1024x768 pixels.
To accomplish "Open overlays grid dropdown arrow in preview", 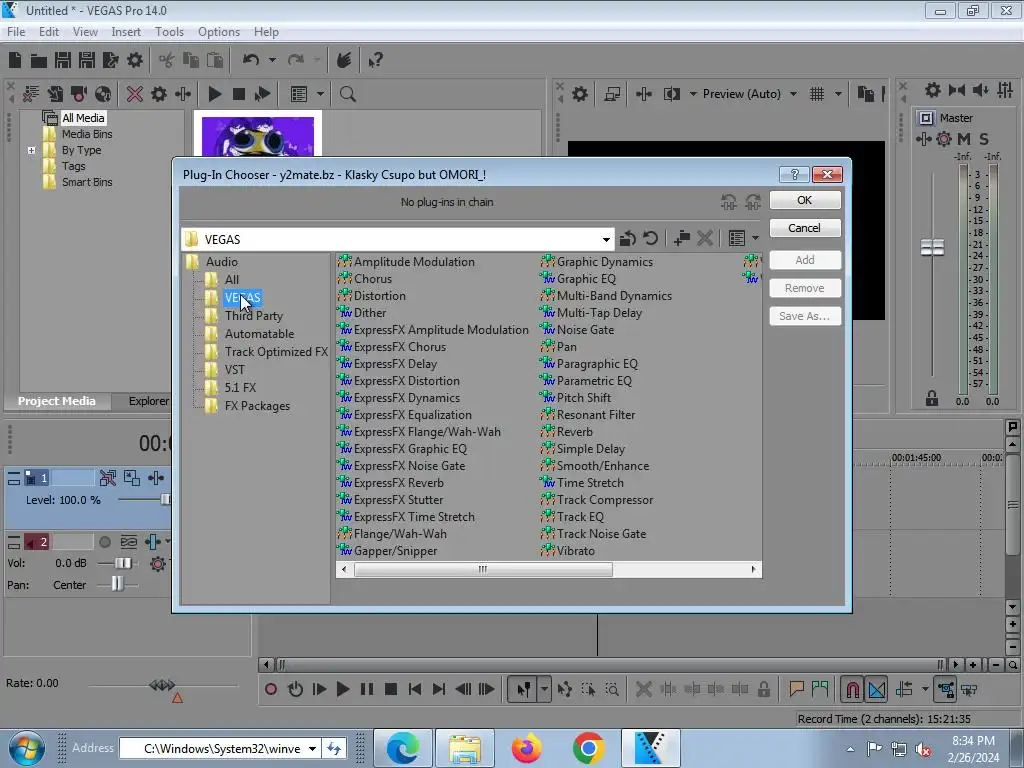I will [839, 94].
